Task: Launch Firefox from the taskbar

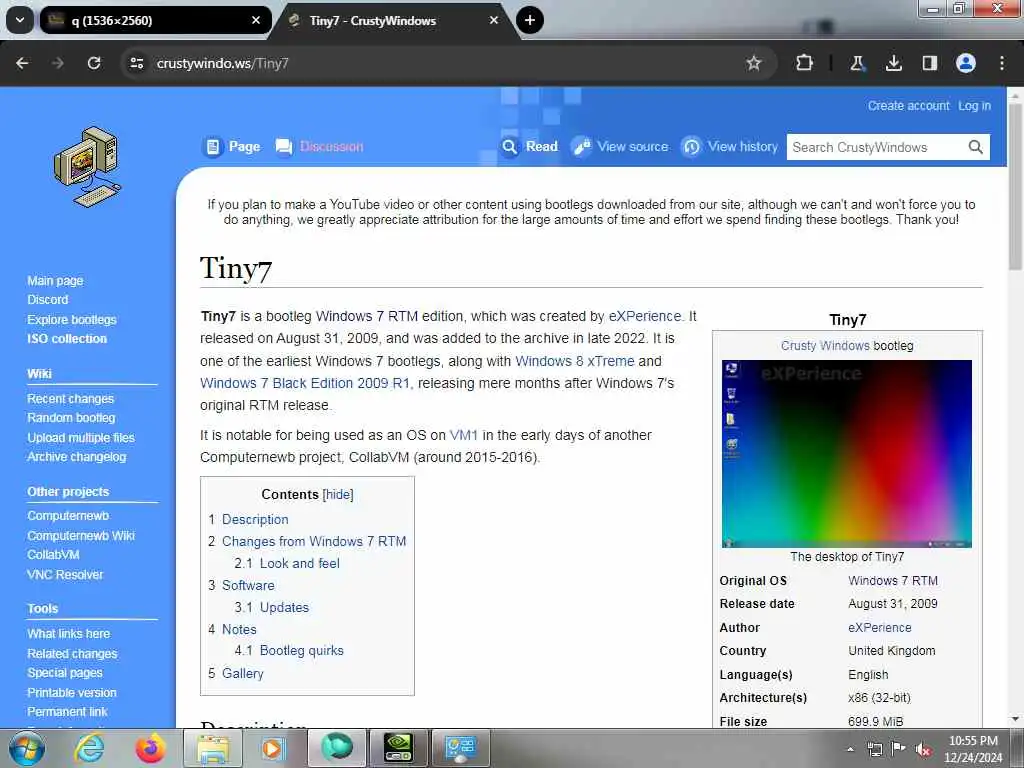Action: click(150, 748)
